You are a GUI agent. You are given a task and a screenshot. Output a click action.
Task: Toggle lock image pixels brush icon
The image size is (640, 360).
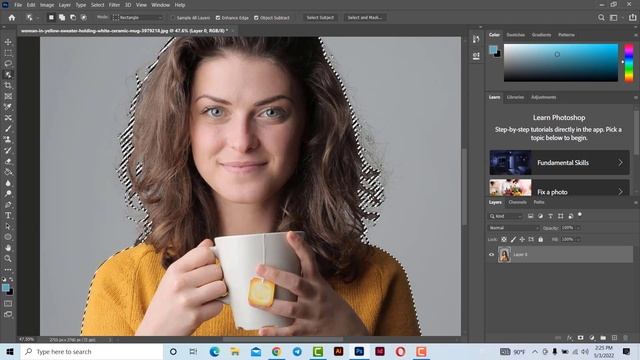513,240
